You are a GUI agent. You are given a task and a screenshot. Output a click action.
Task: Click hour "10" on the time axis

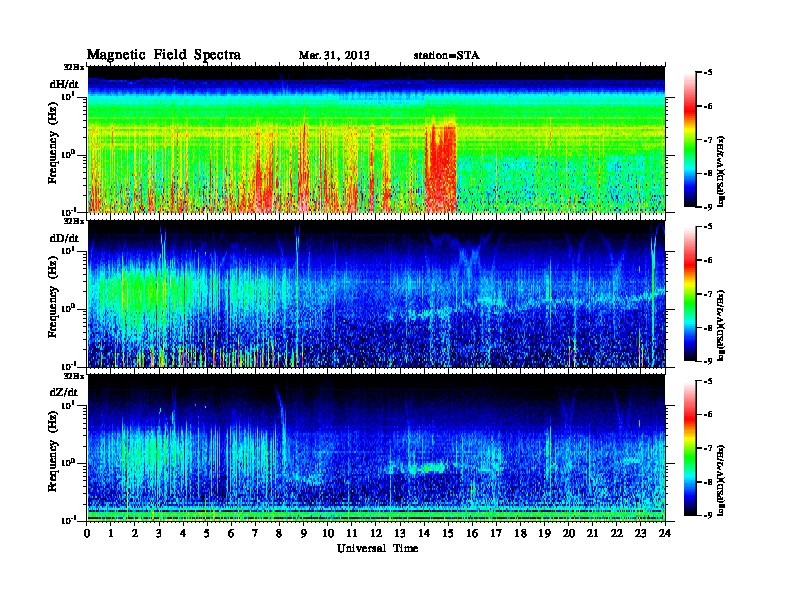point(328,533)
